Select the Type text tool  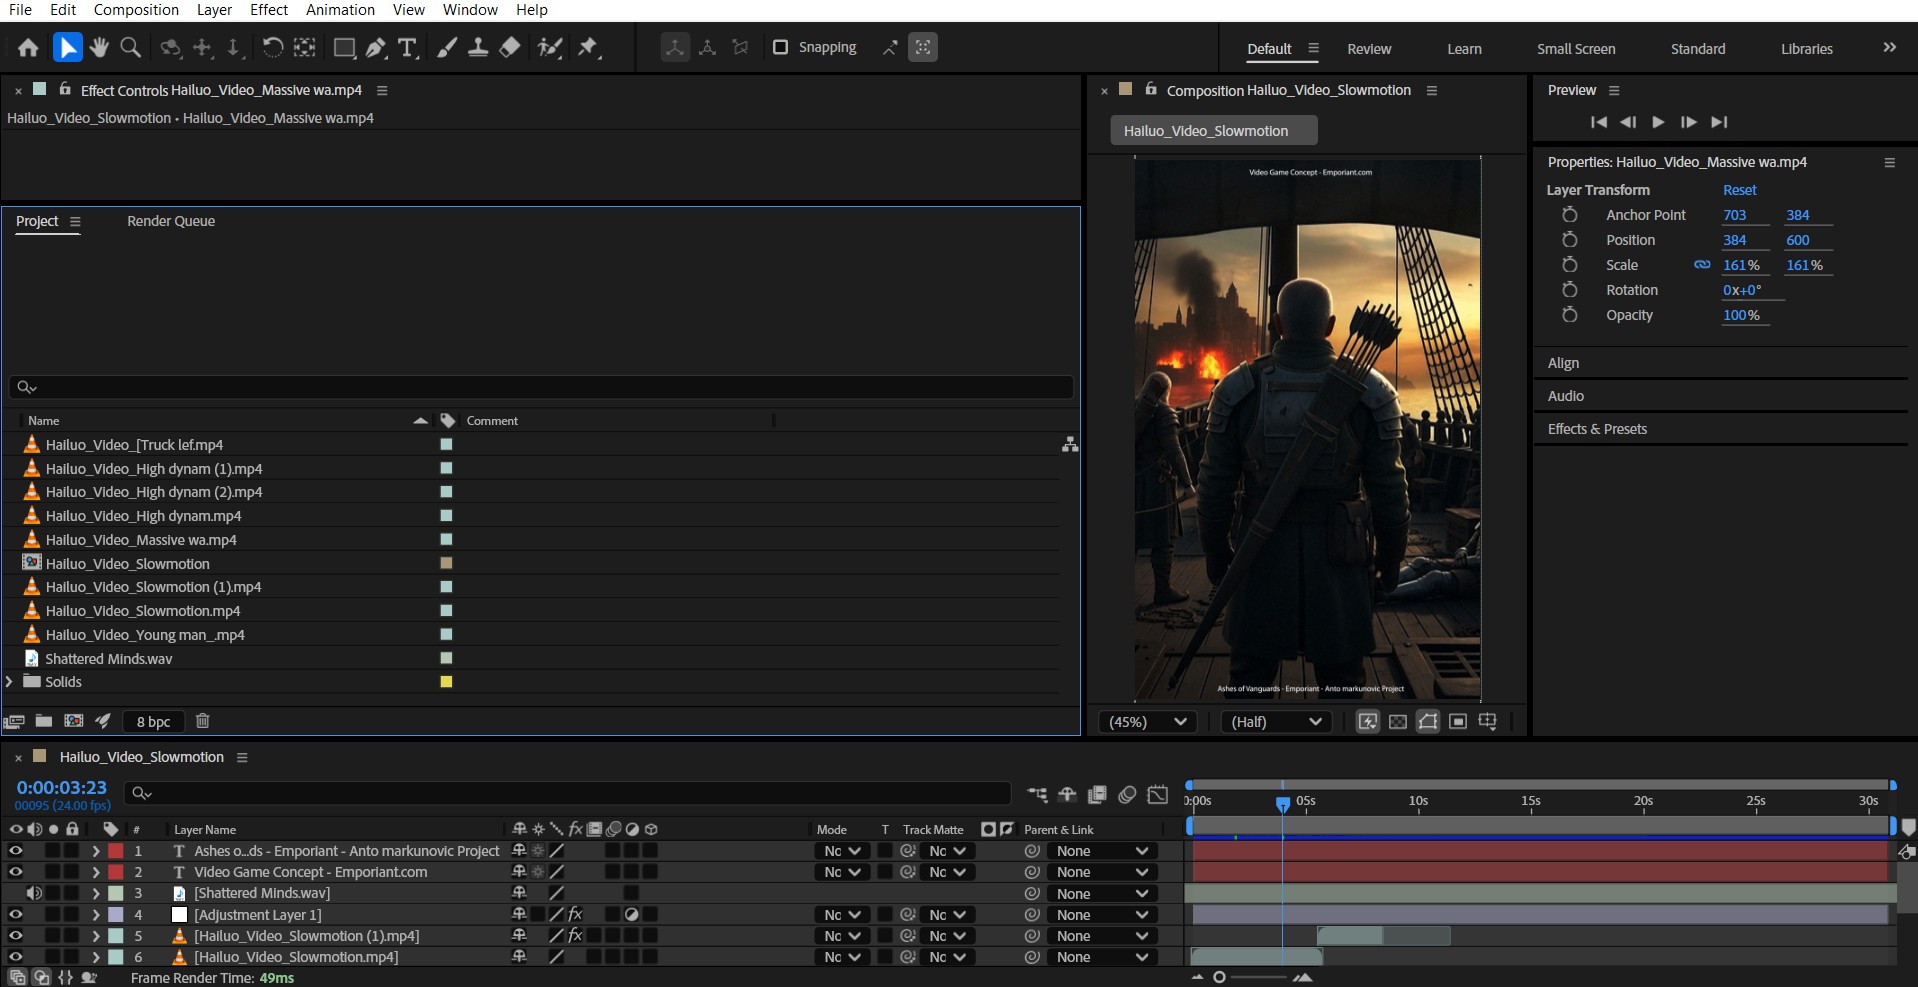407,47
